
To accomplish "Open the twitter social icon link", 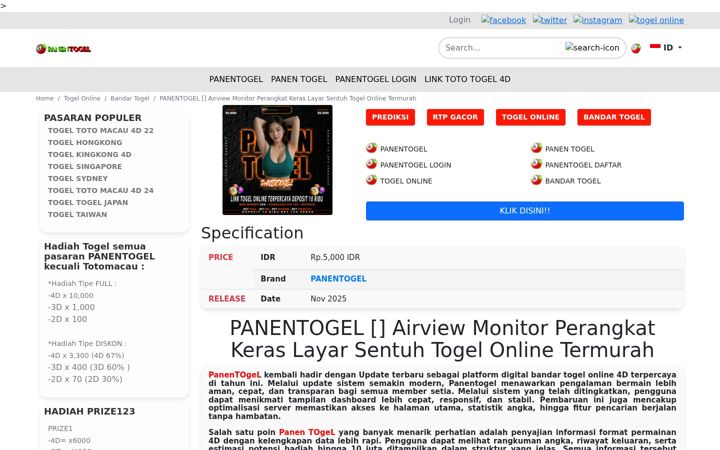I will pyautogui.click(x=550, y=20).
